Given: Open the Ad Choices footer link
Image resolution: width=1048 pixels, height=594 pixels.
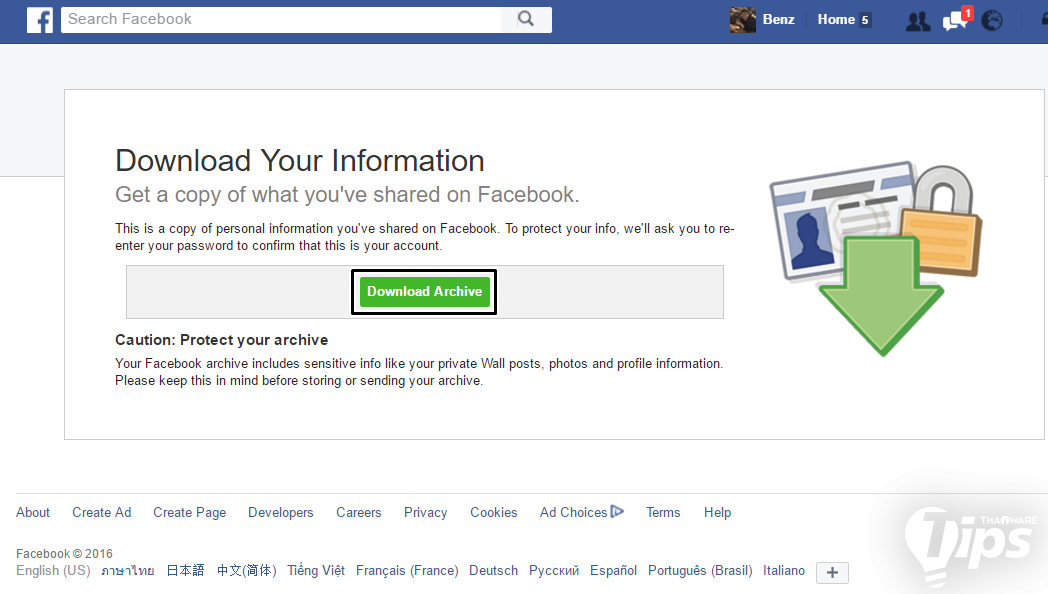Looking at the screenshot, I should coord(573,512).
